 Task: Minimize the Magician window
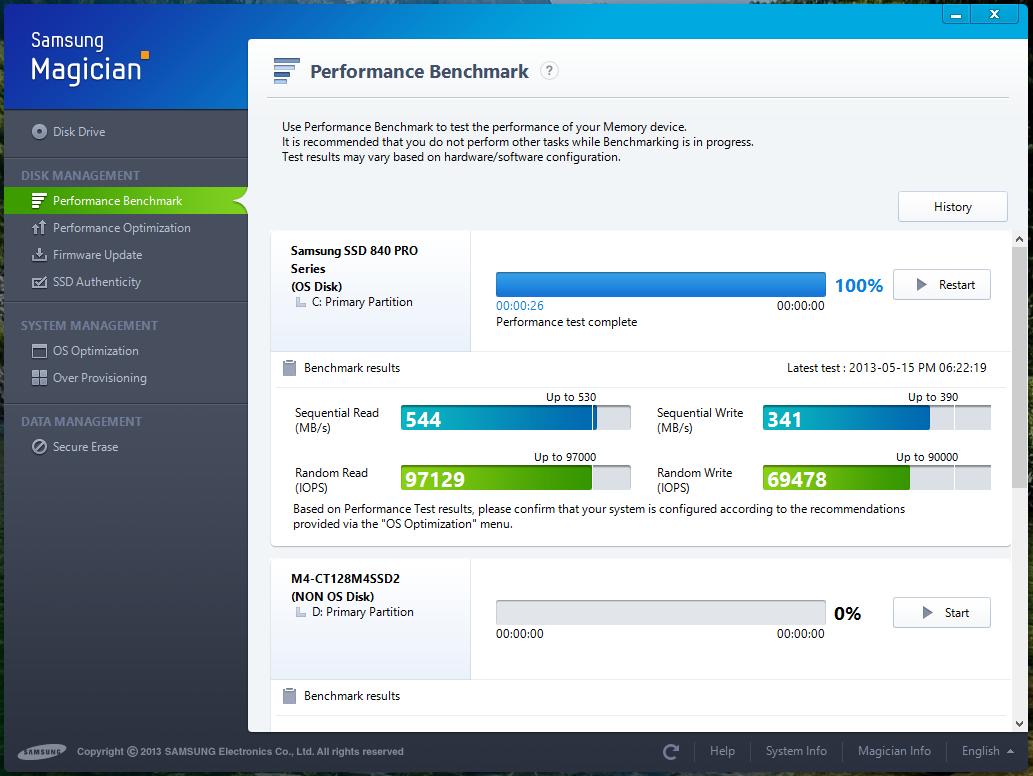(x=955, y=14)
